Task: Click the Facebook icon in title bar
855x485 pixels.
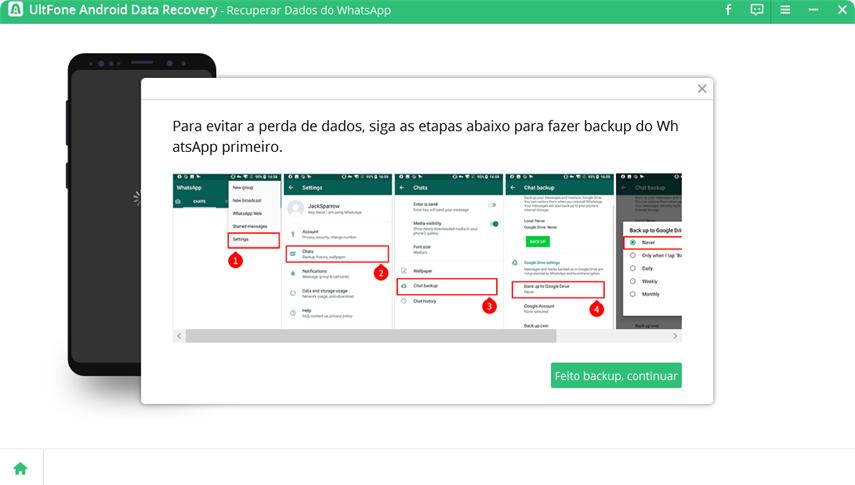Action: 728,10
